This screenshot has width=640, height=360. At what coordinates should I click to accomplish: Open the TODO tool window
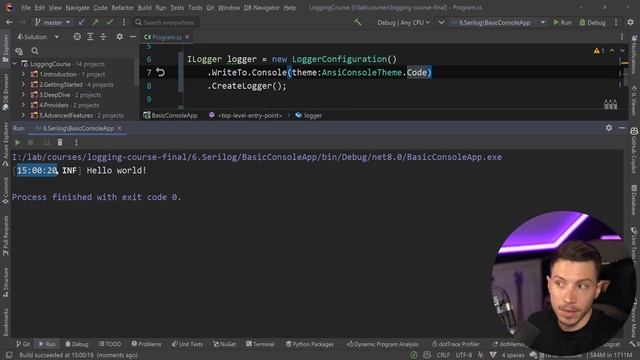pyautogui.click(x=110, y=344)
